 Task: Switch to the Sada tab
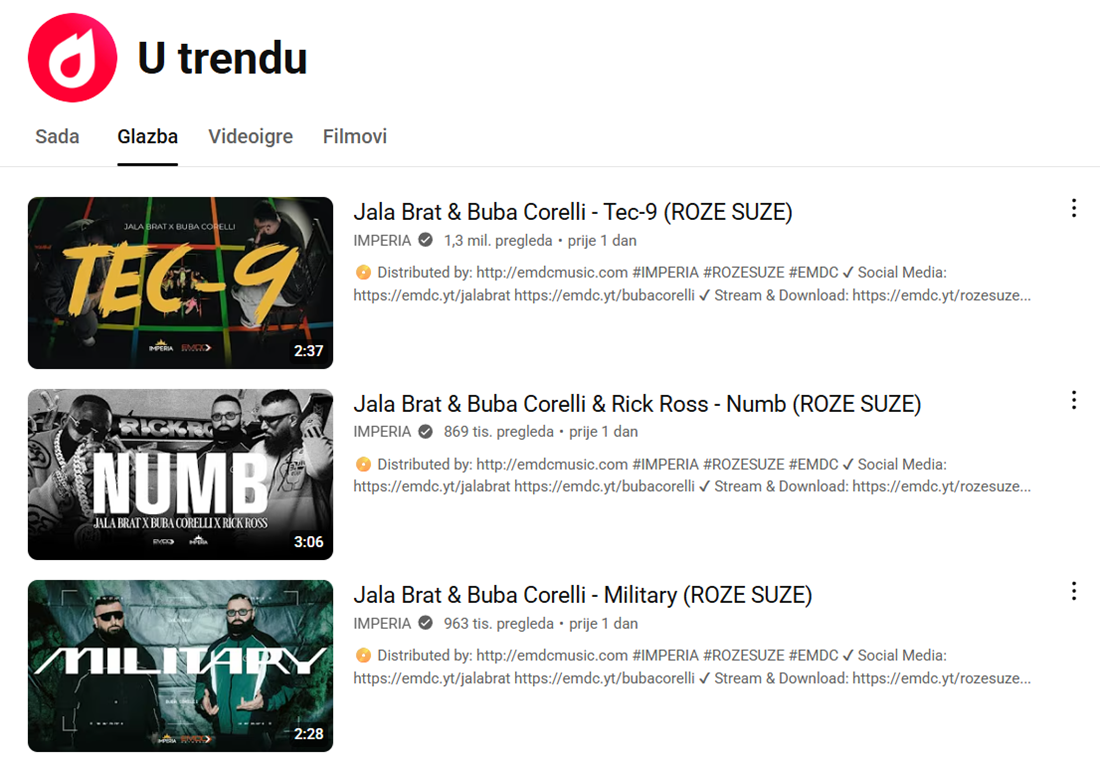(57, 136)
